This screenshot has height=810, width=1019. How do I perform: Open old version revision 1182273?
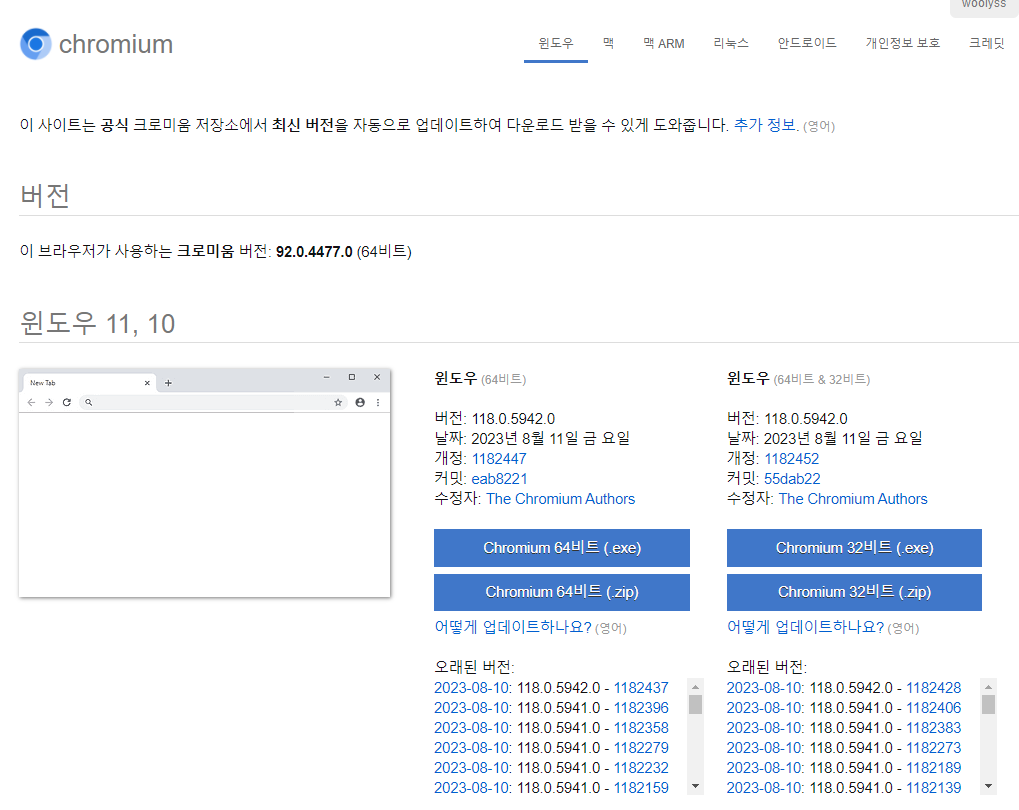[x=933, y=748]
